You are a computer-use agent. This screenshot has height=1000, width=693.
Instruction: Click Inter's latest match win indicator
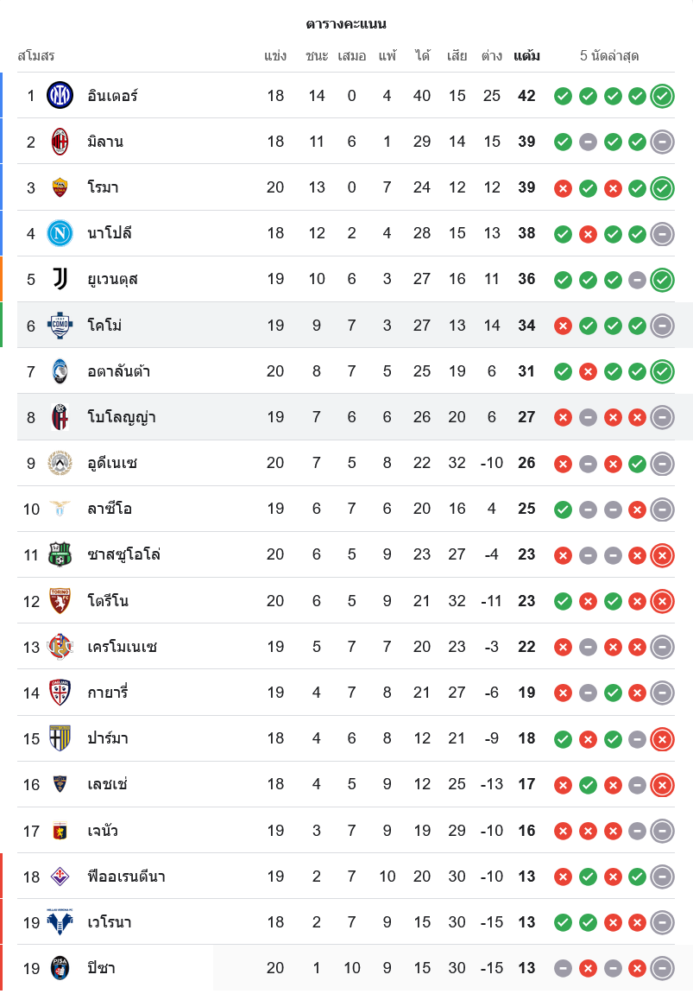[662, 96]
